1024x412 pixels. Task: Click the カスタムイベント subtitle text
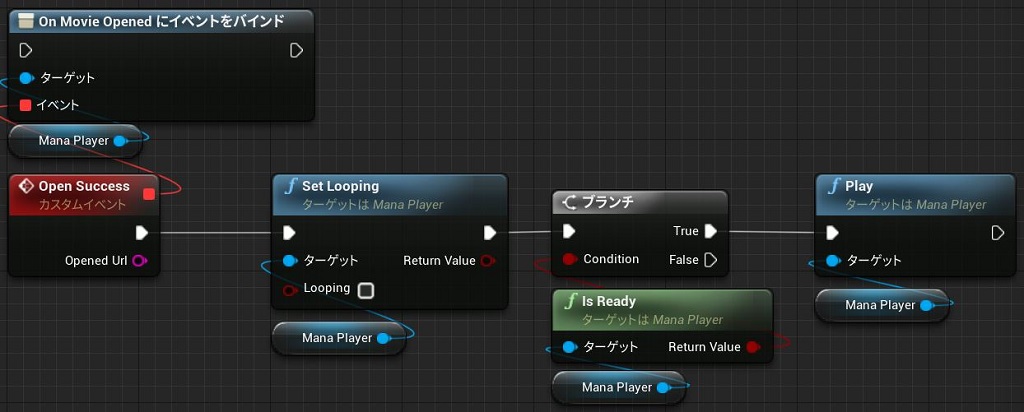(83, 205)
